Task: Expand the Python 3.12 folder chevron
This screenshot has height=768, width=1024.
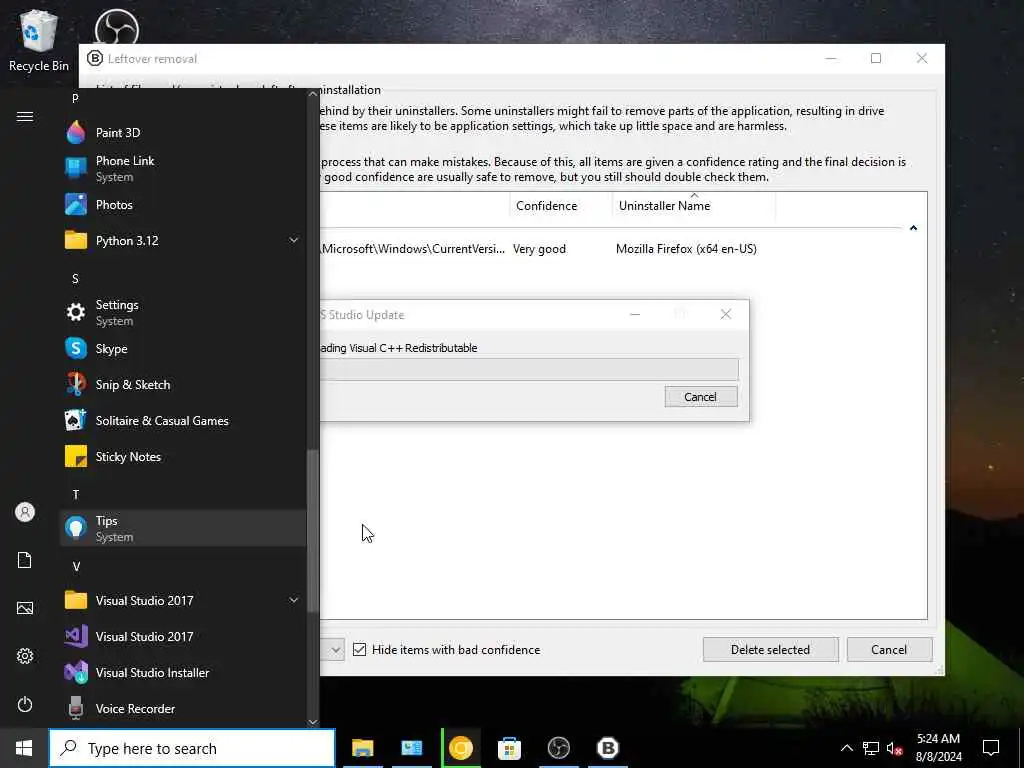Action: tap(294, 240)
